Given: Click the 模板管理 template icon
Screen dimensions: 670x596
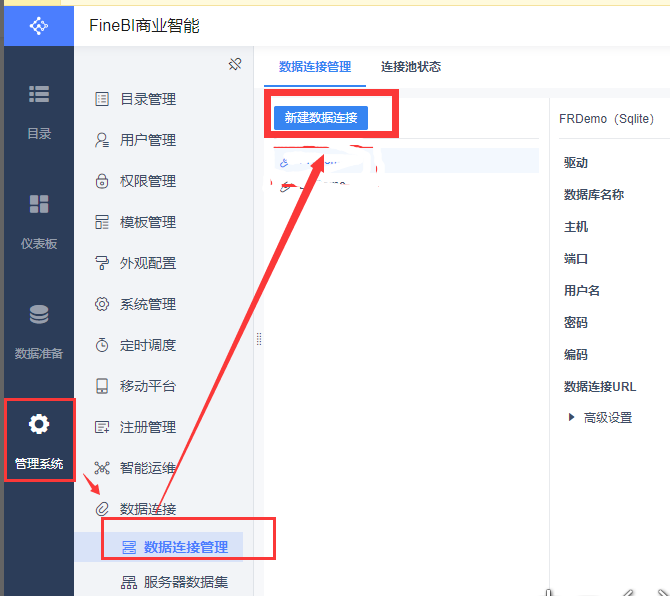Looking at the screenshot, I should click(102, 222).
